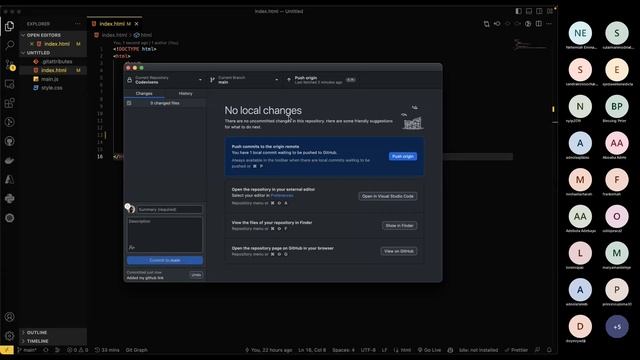Open the +5 more participants bubble

[x=617, y=327]
